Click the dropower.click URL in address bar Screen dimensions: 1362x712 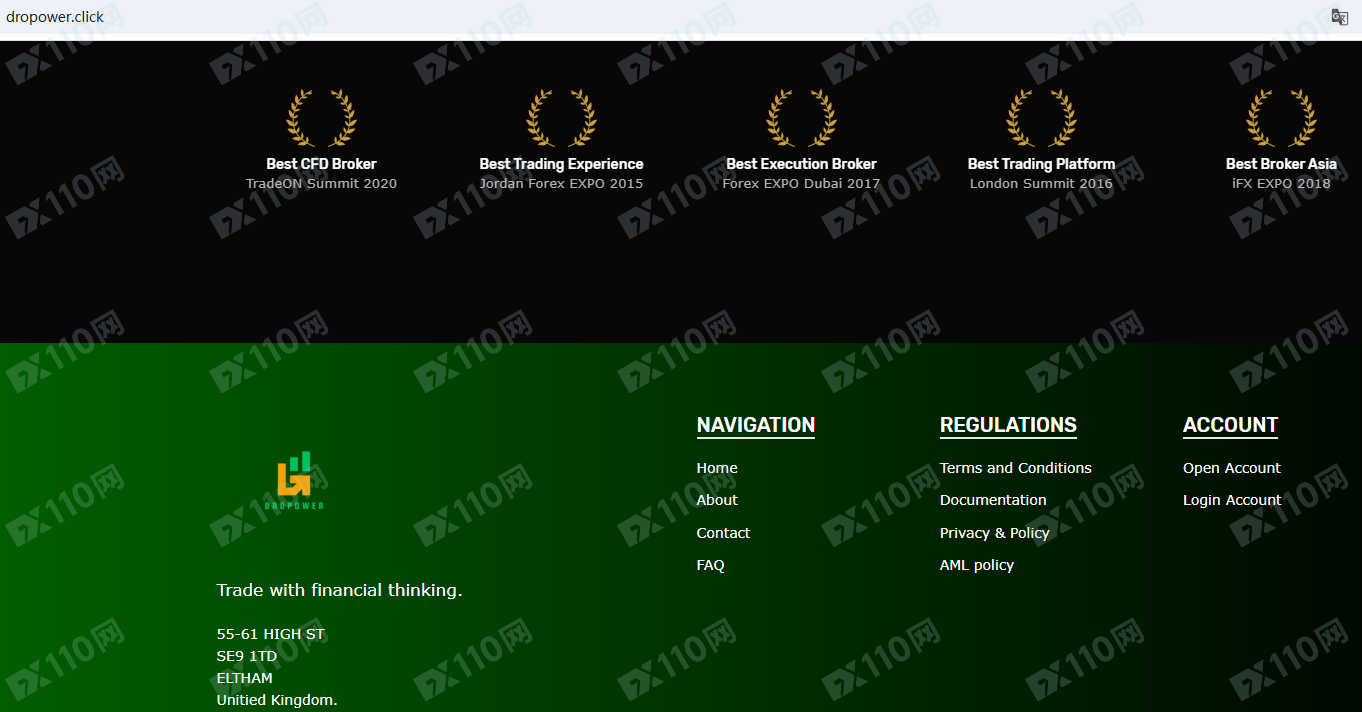coord(55,17)
